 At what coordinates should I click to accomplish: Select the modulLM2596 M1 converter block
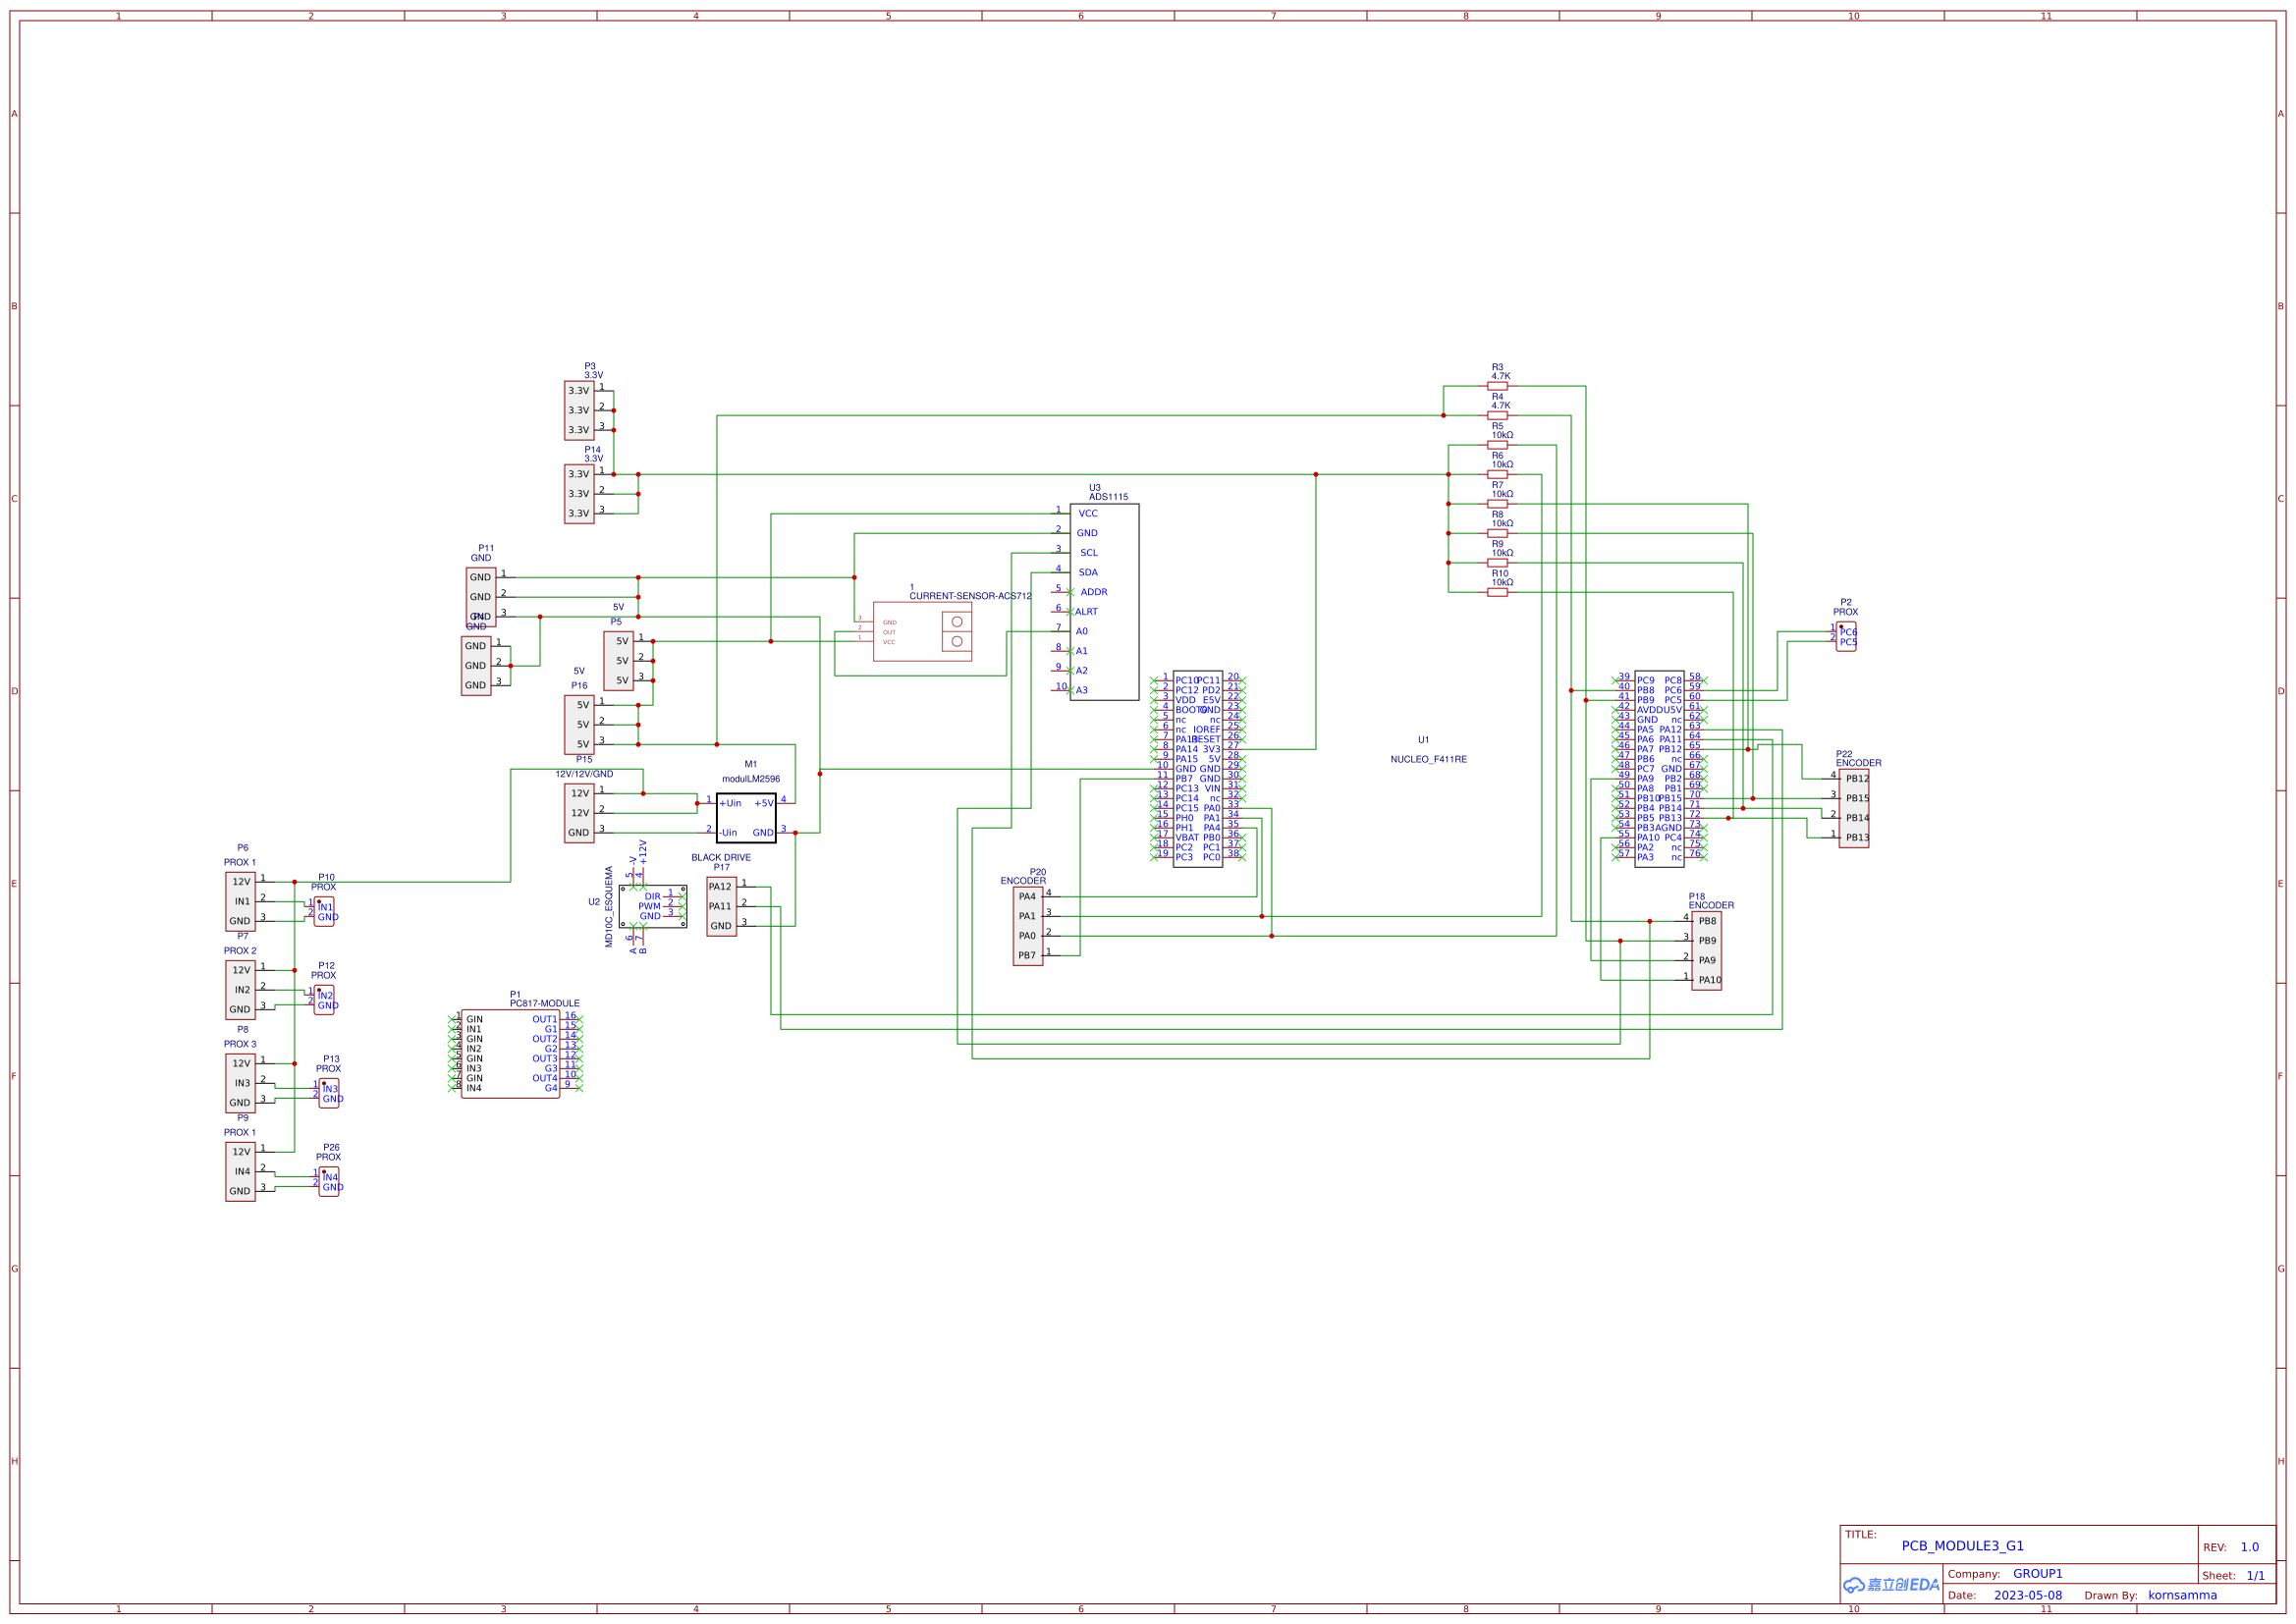click(x=746, y=818)
